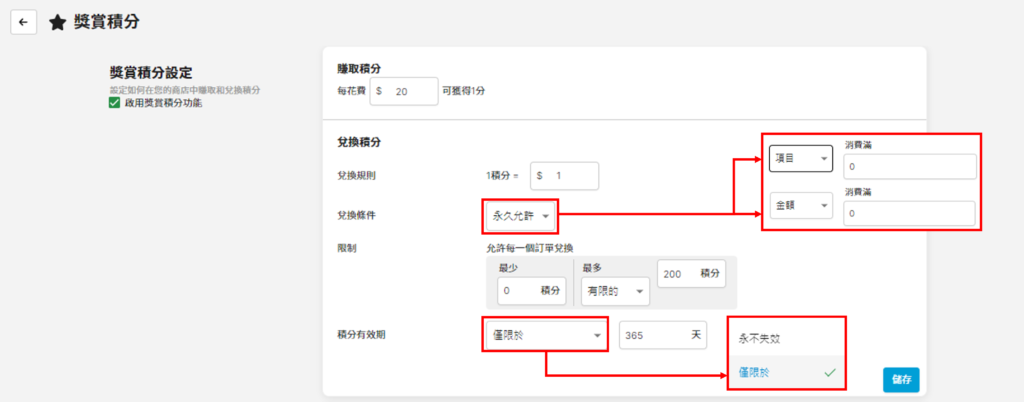Click the checkmark next to 僅限於 option

click(x=828, y=372)
